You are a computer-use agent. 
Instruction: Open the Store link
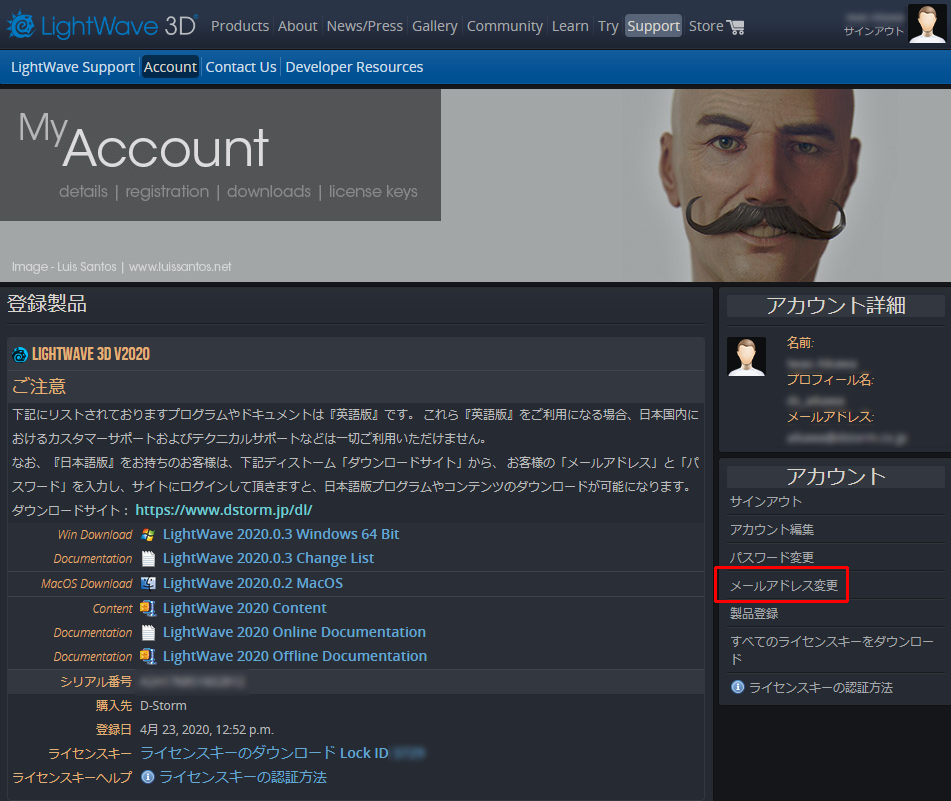[706, 26]
